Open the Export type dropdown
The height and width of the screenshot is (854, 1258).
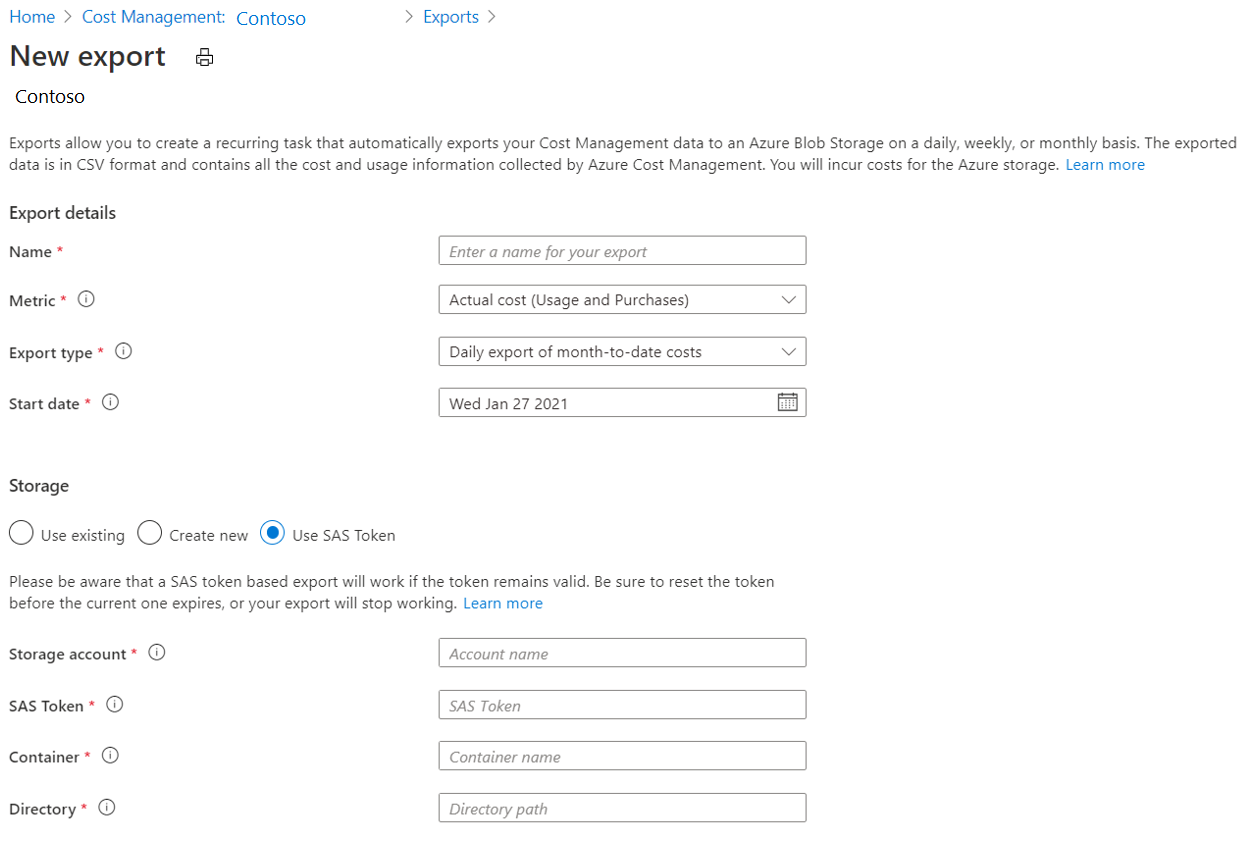(622, 352)
